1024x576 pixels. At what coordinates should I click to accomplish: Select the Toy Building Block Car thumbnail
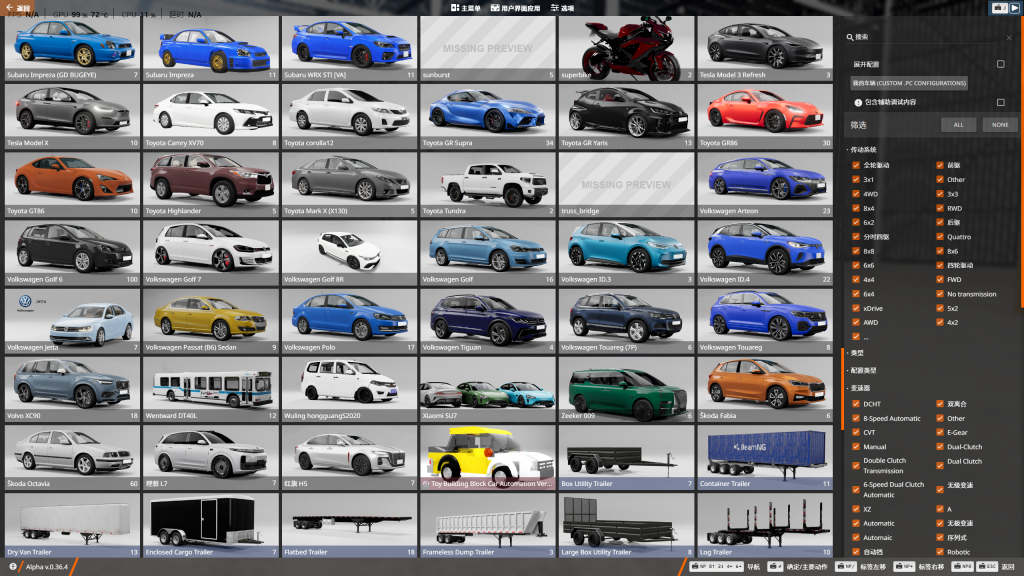488,457
